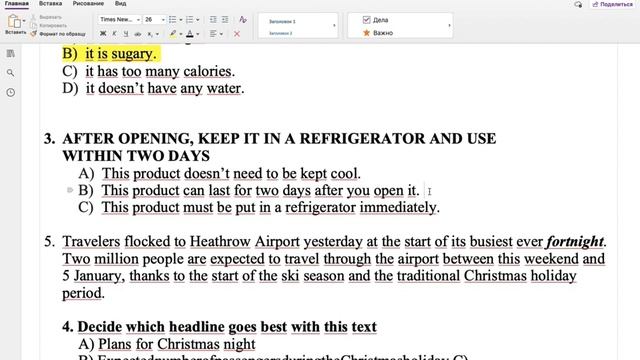Click Вырезать (cut) command
Viewport: 640px width, 360px height.
click(46, 17)
